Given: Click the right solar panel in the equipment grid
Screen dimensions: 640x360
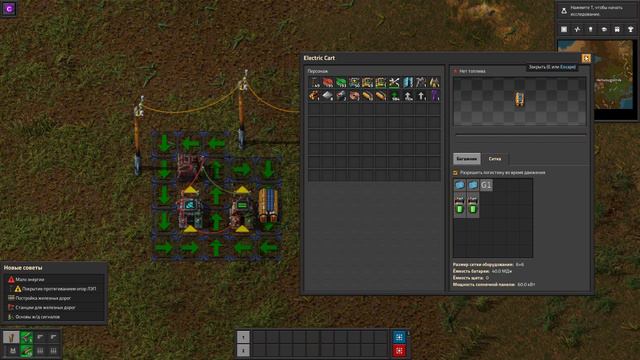Looking at the screenshot, I should [473, 185].
